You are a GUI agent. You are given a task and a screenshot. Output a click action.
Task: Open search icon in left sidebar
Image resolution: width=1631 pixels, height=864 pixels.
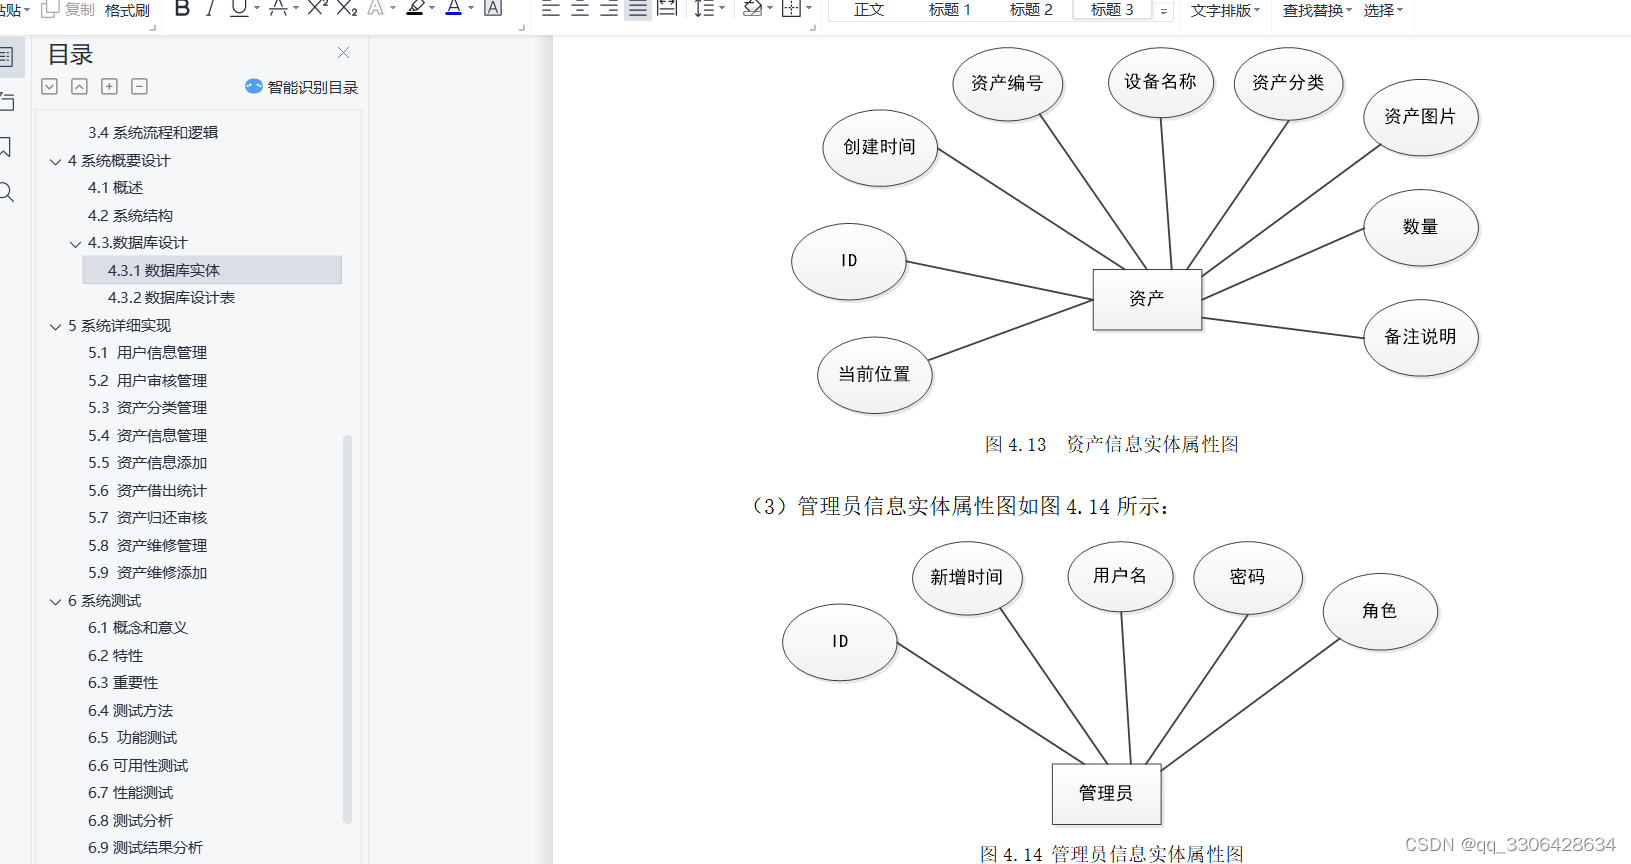tap(7, 192)
